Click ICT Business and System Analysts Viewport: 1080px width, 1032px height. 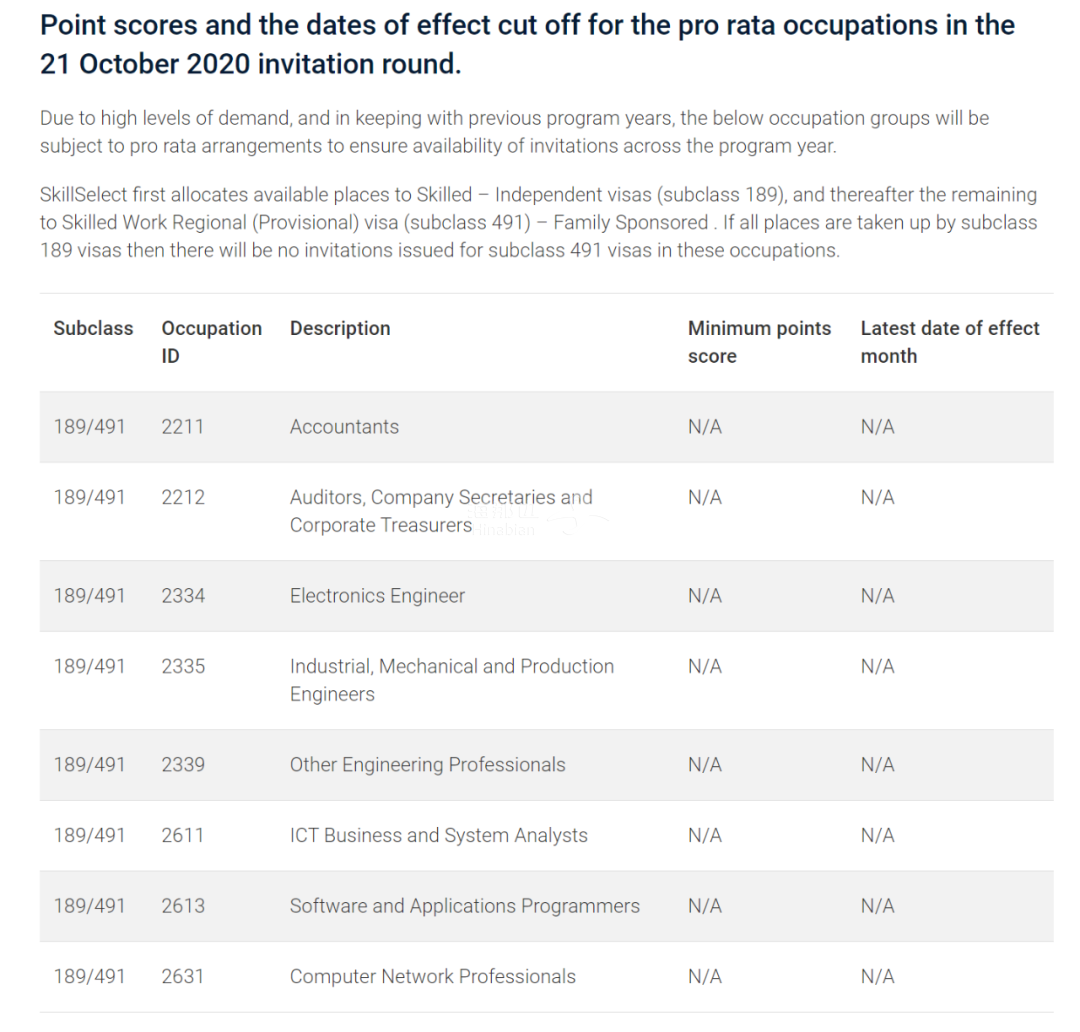coord(439,836)
